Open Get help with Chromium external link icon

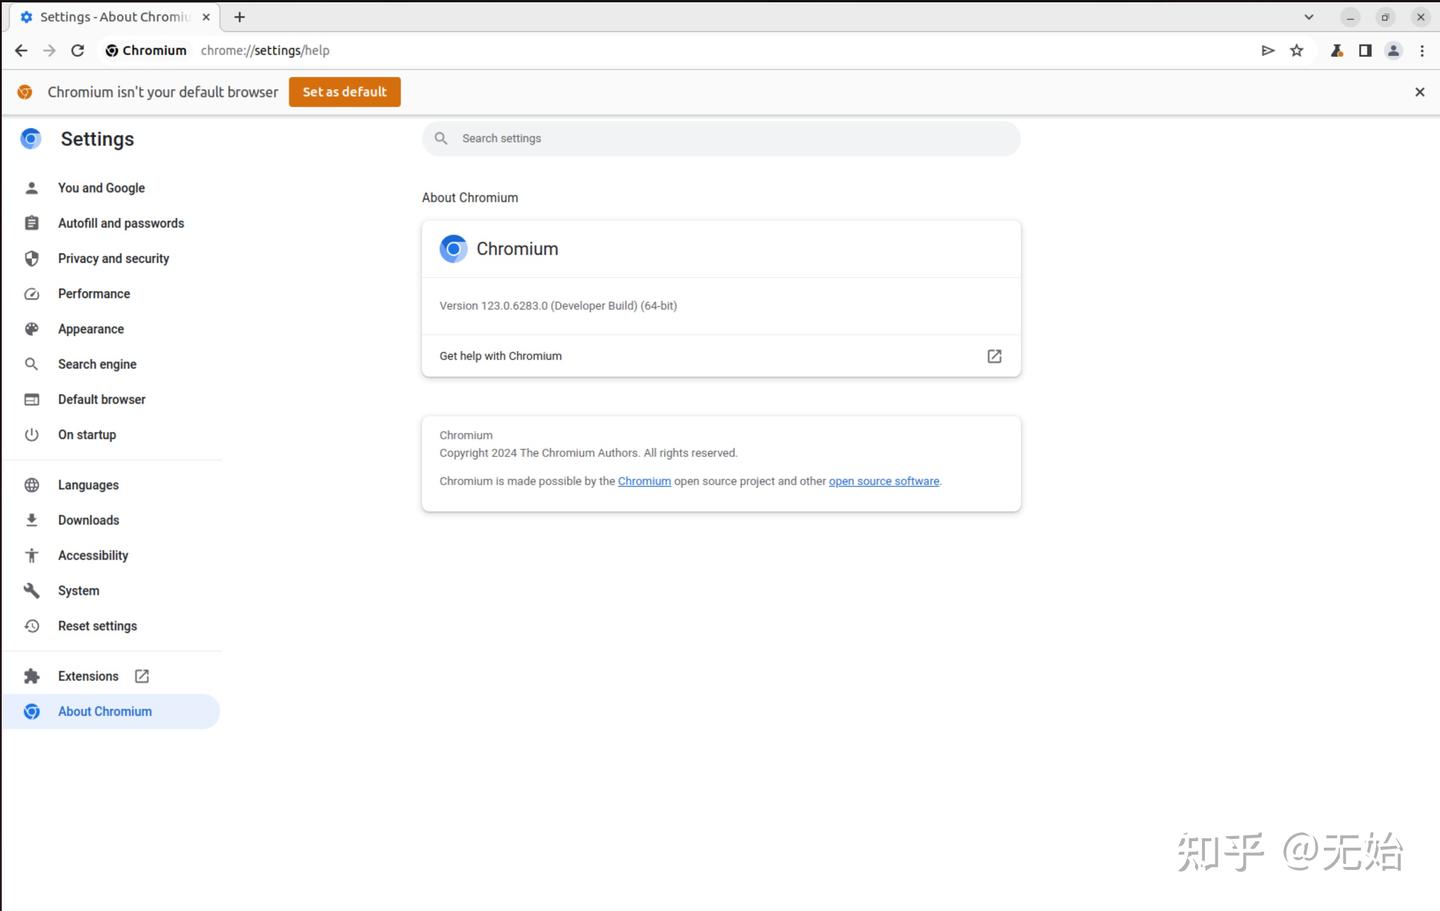tap(993, 355)
